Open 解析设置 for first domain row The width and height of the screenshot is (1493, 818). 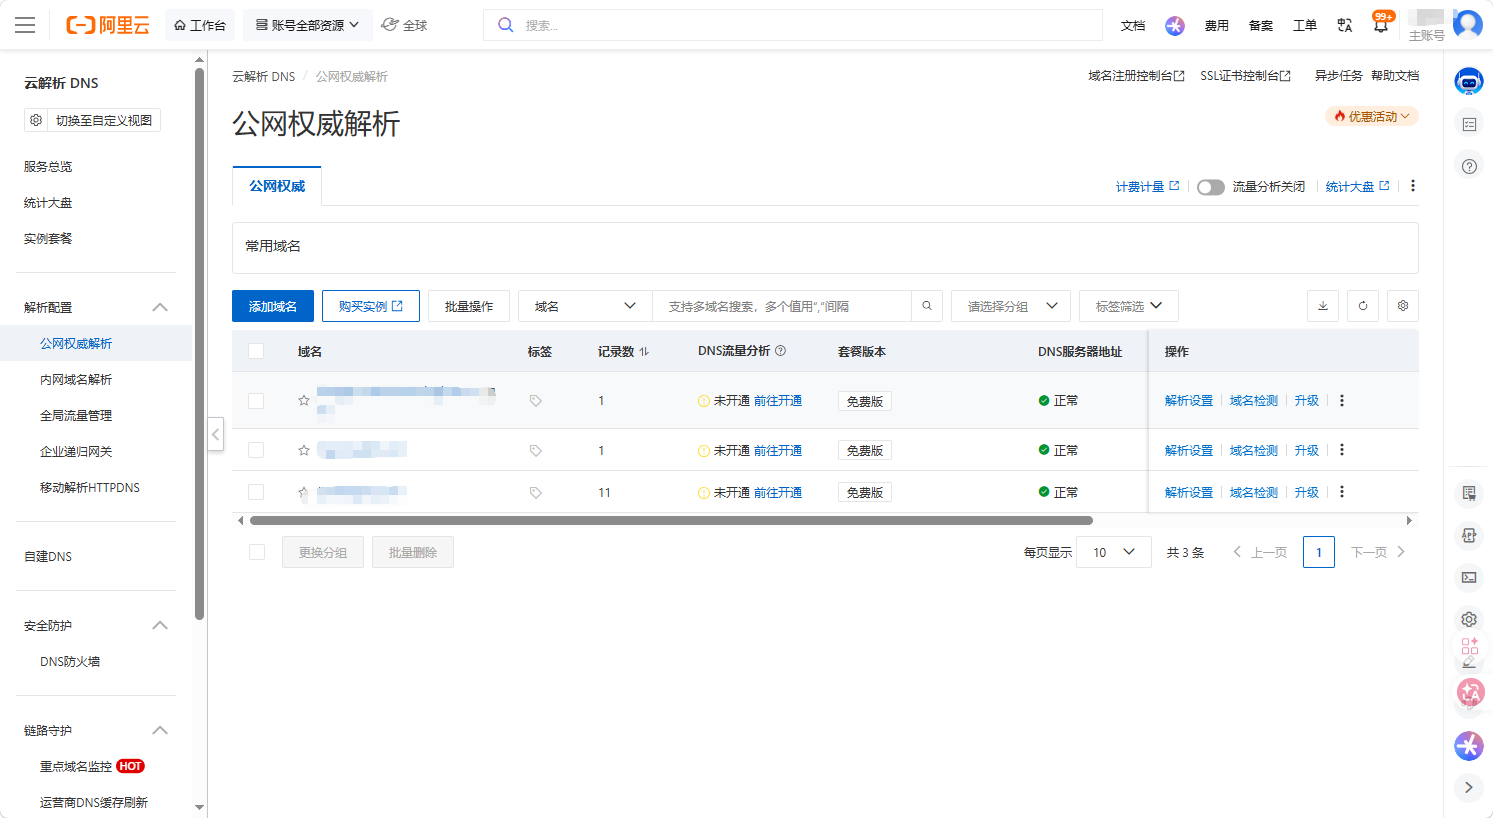click(1189, 400)
